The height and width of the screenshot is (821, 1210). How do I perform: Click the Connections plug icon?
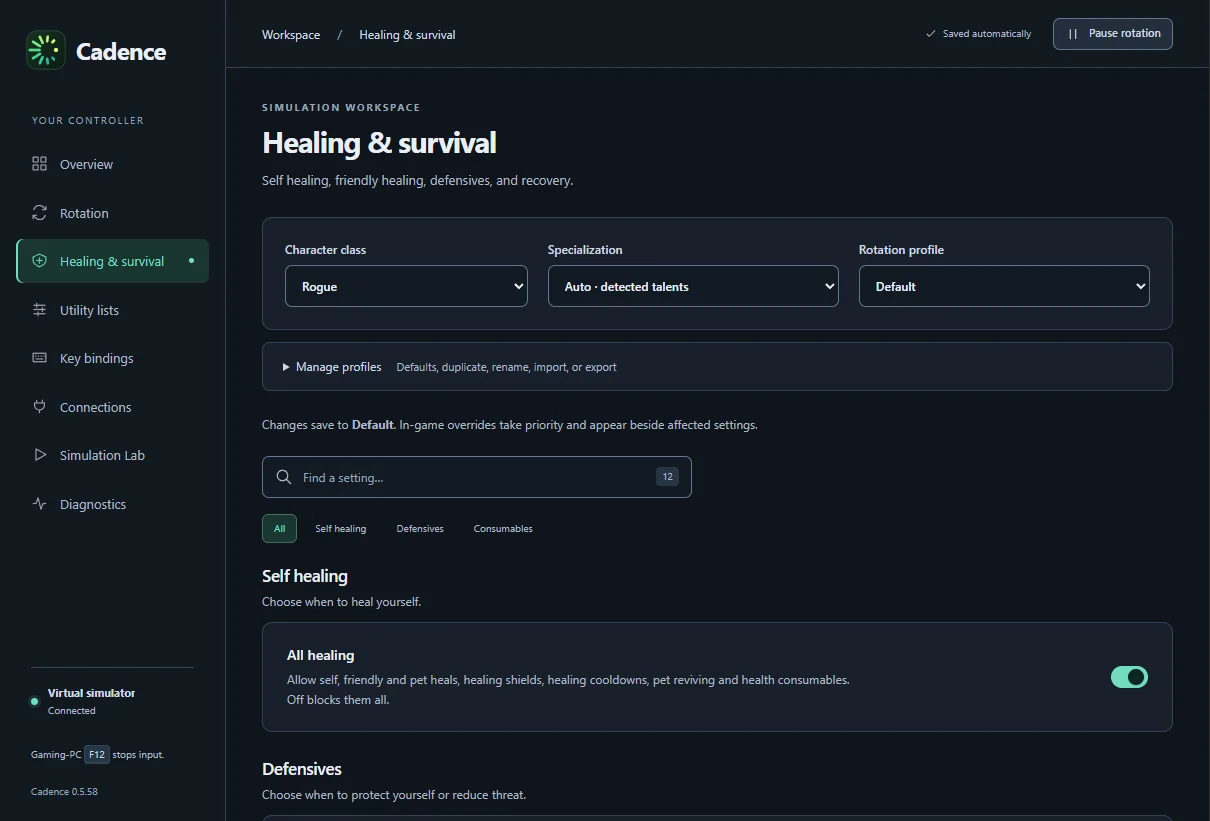coord(40,407)
